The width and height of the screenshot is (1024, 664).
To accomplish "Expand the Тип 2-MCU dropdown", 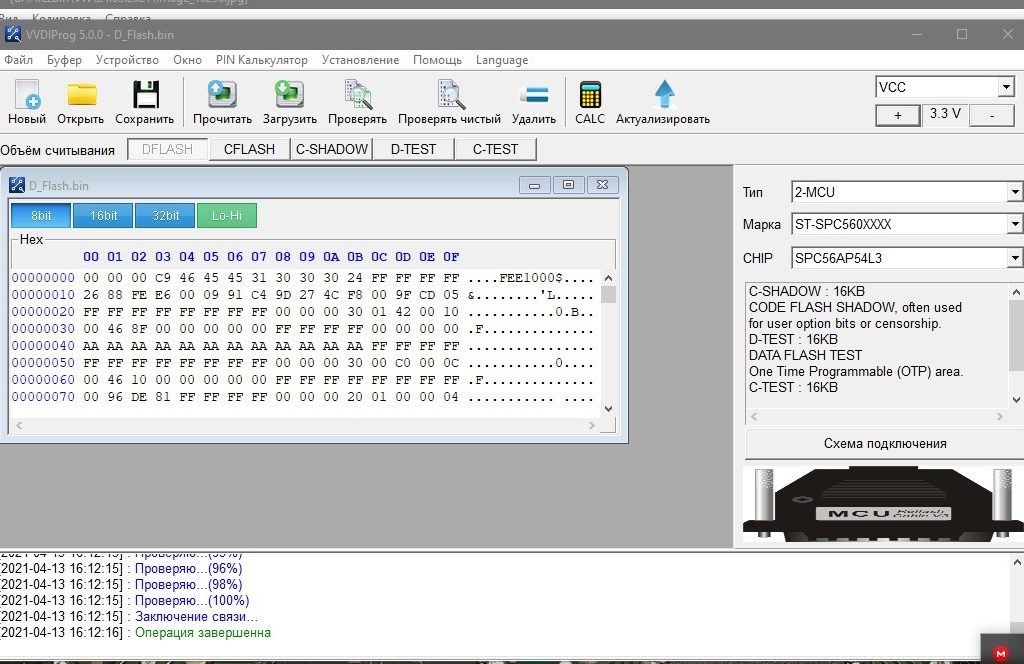I will tap(1014, 192).
